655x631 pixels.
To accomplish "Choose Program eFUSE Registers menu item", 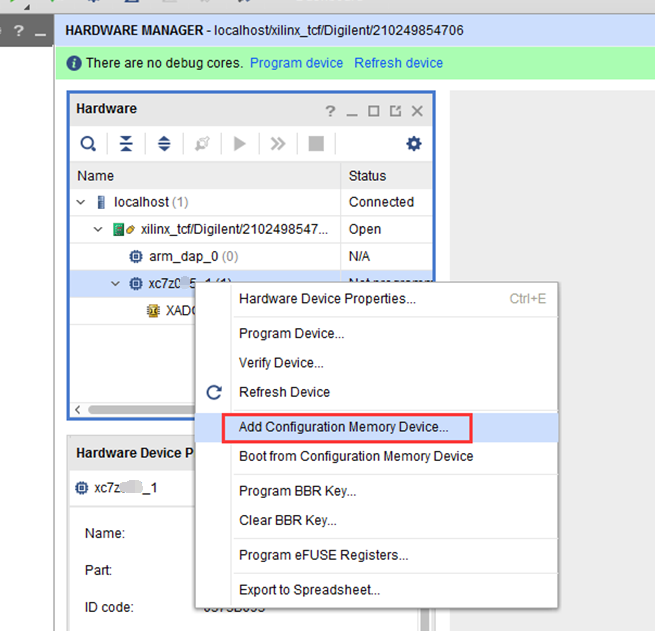I will point(377,555).
